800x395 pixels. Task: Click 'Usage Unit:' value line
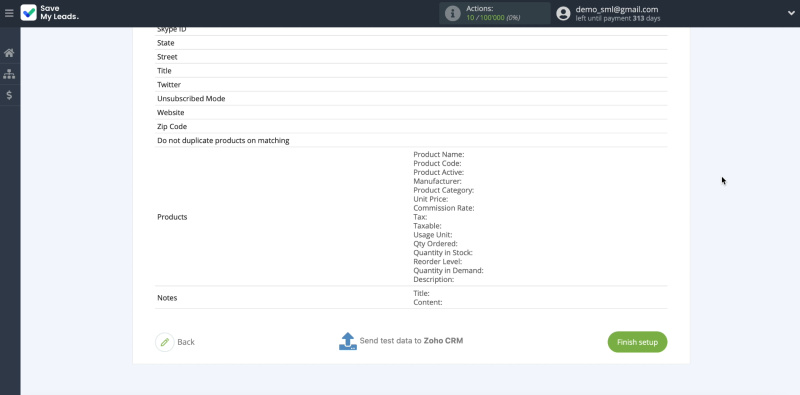click(x=433, y=235)
